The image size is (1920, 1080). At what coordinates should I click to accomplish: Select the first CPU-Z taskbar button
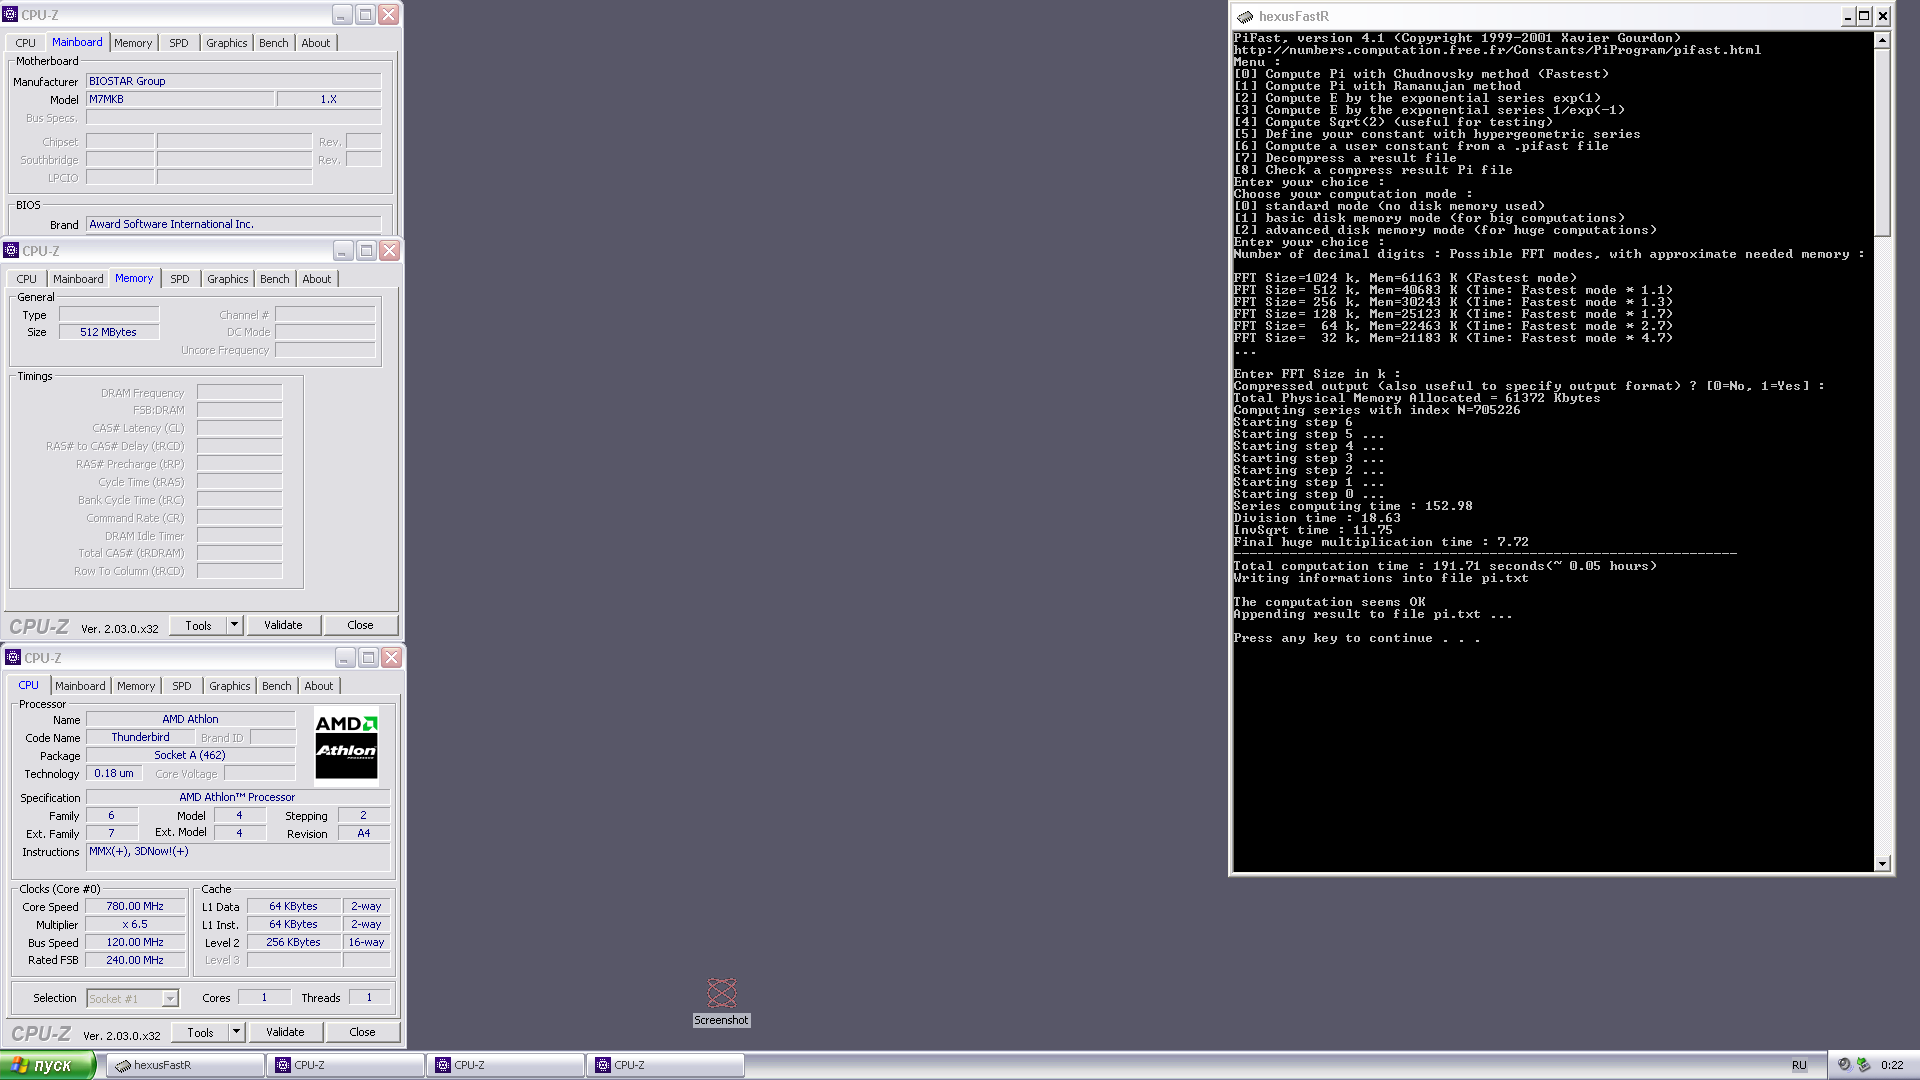click(345, 1065)
